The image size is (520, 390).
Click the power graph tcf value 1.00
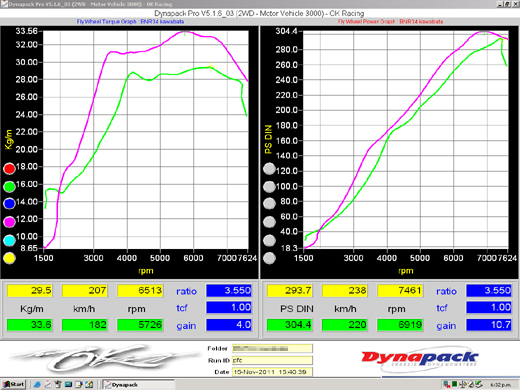489,307
